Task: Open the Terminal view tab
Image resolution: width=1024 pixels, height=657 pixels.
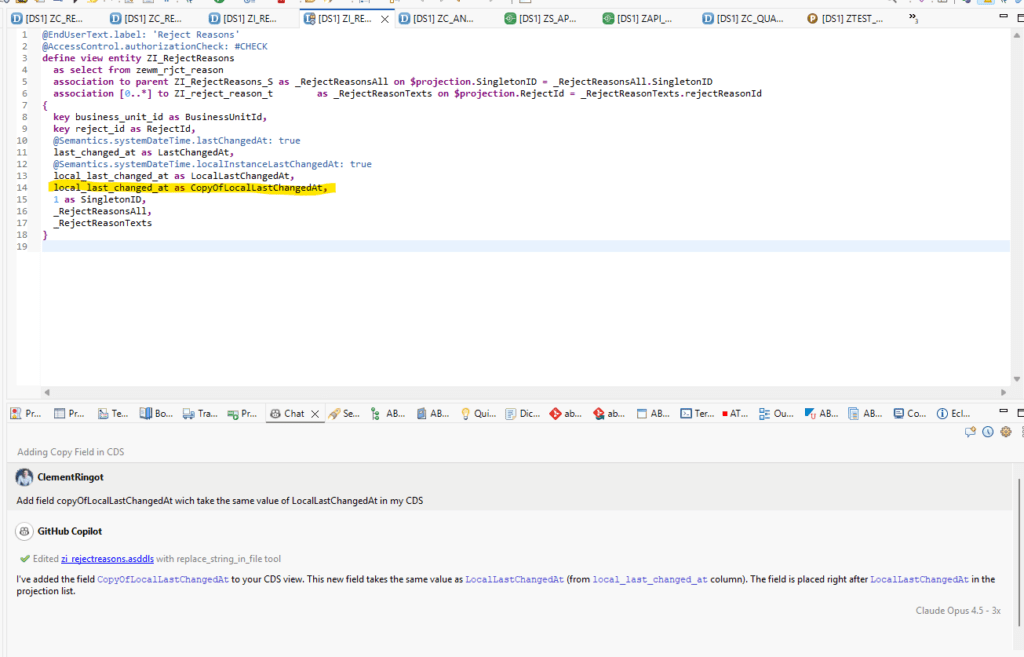Action: [697, 413]
